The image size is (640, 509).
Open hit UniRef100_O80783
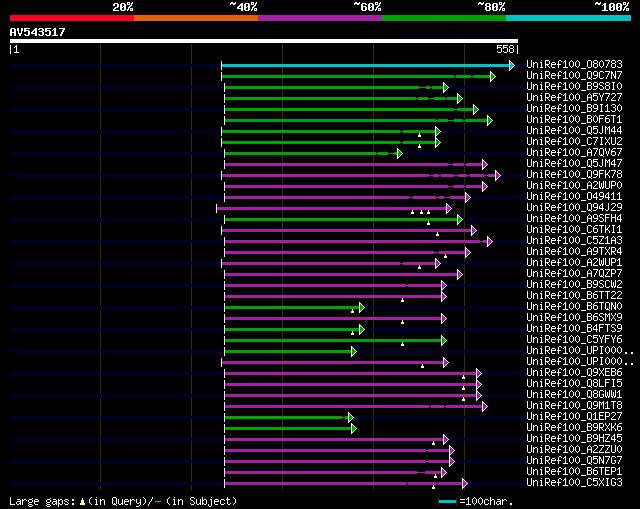pyautogui.click(x=574, y=64)
